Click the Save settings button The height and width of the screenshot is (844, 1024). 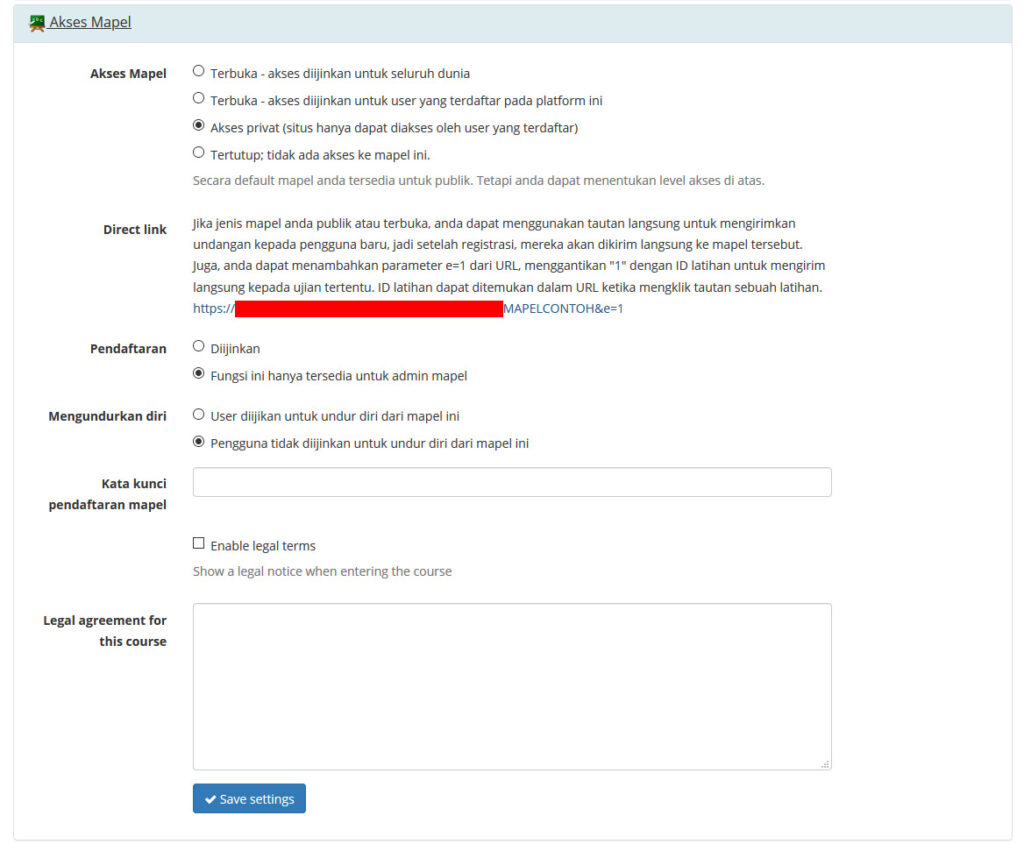(248, 798)
